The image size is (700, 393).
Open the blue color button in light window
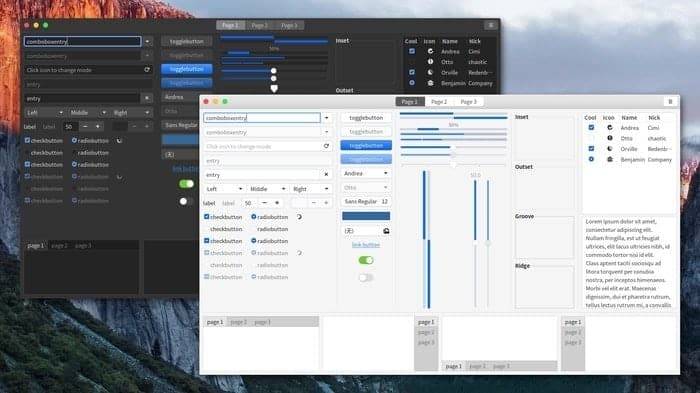click(366, 216)
